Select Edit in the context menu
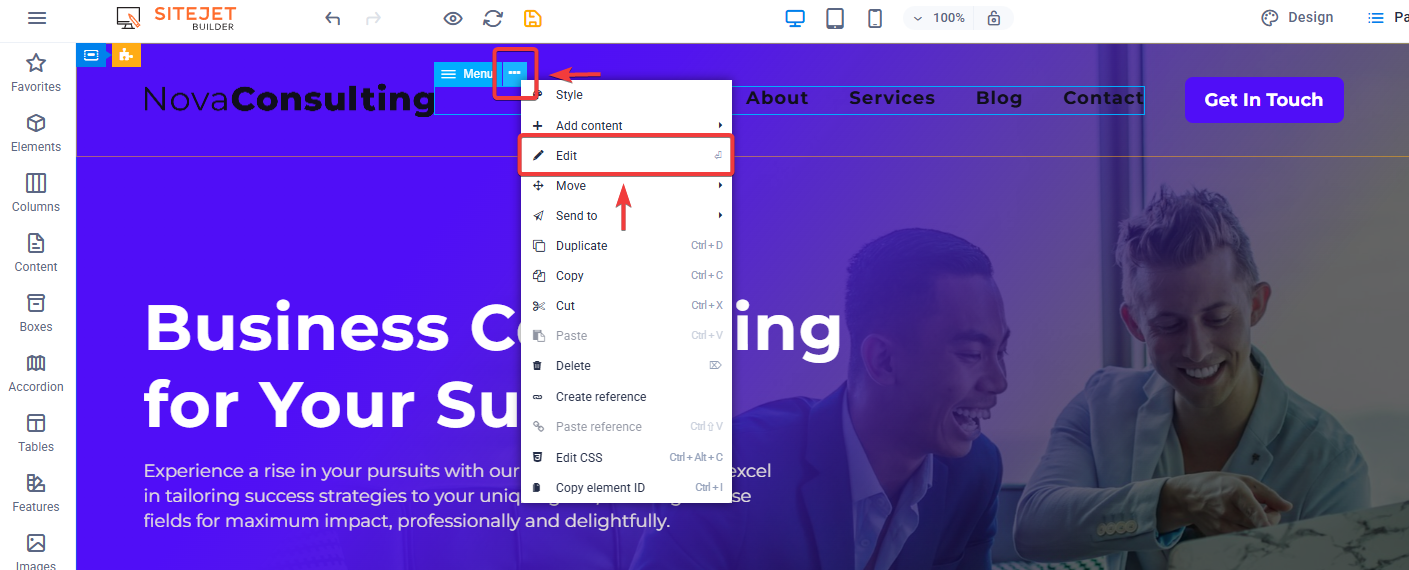This screenshot has height=570, width=1409. click(626, 156)
